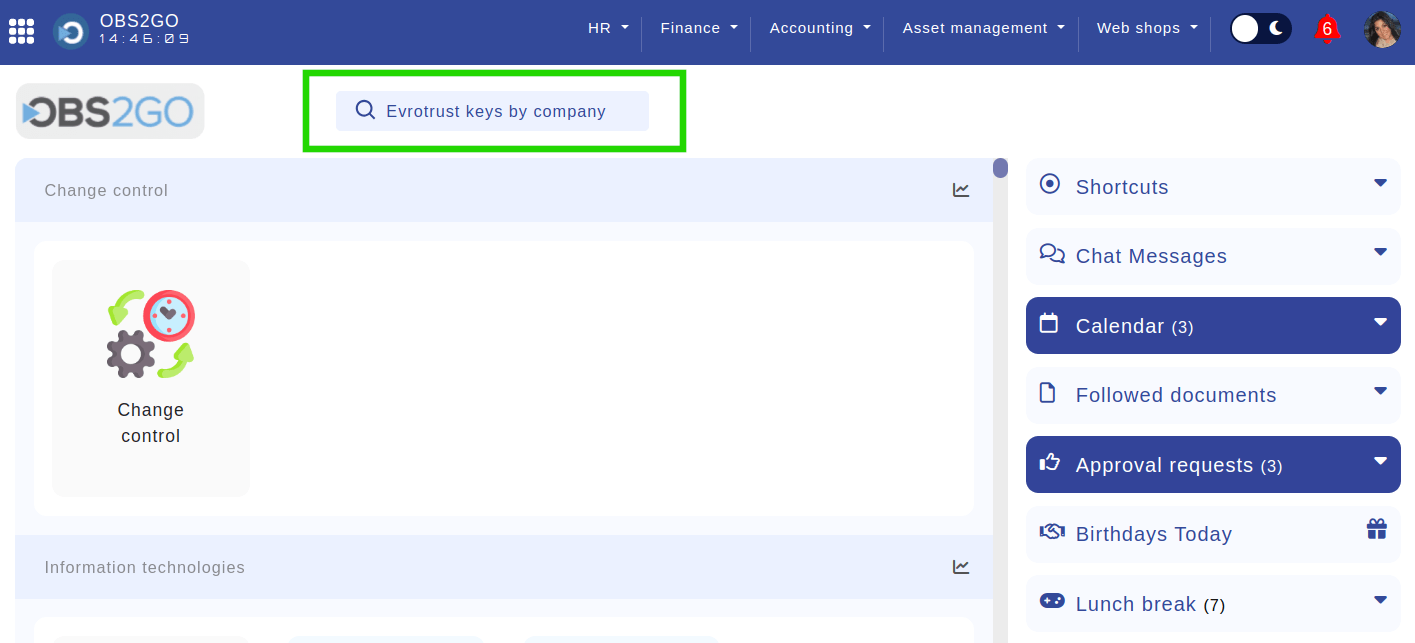Click the OBS2GO brand title text
Image resolution: width=1415 pixels, height=643 pixels.
point(140,21)
